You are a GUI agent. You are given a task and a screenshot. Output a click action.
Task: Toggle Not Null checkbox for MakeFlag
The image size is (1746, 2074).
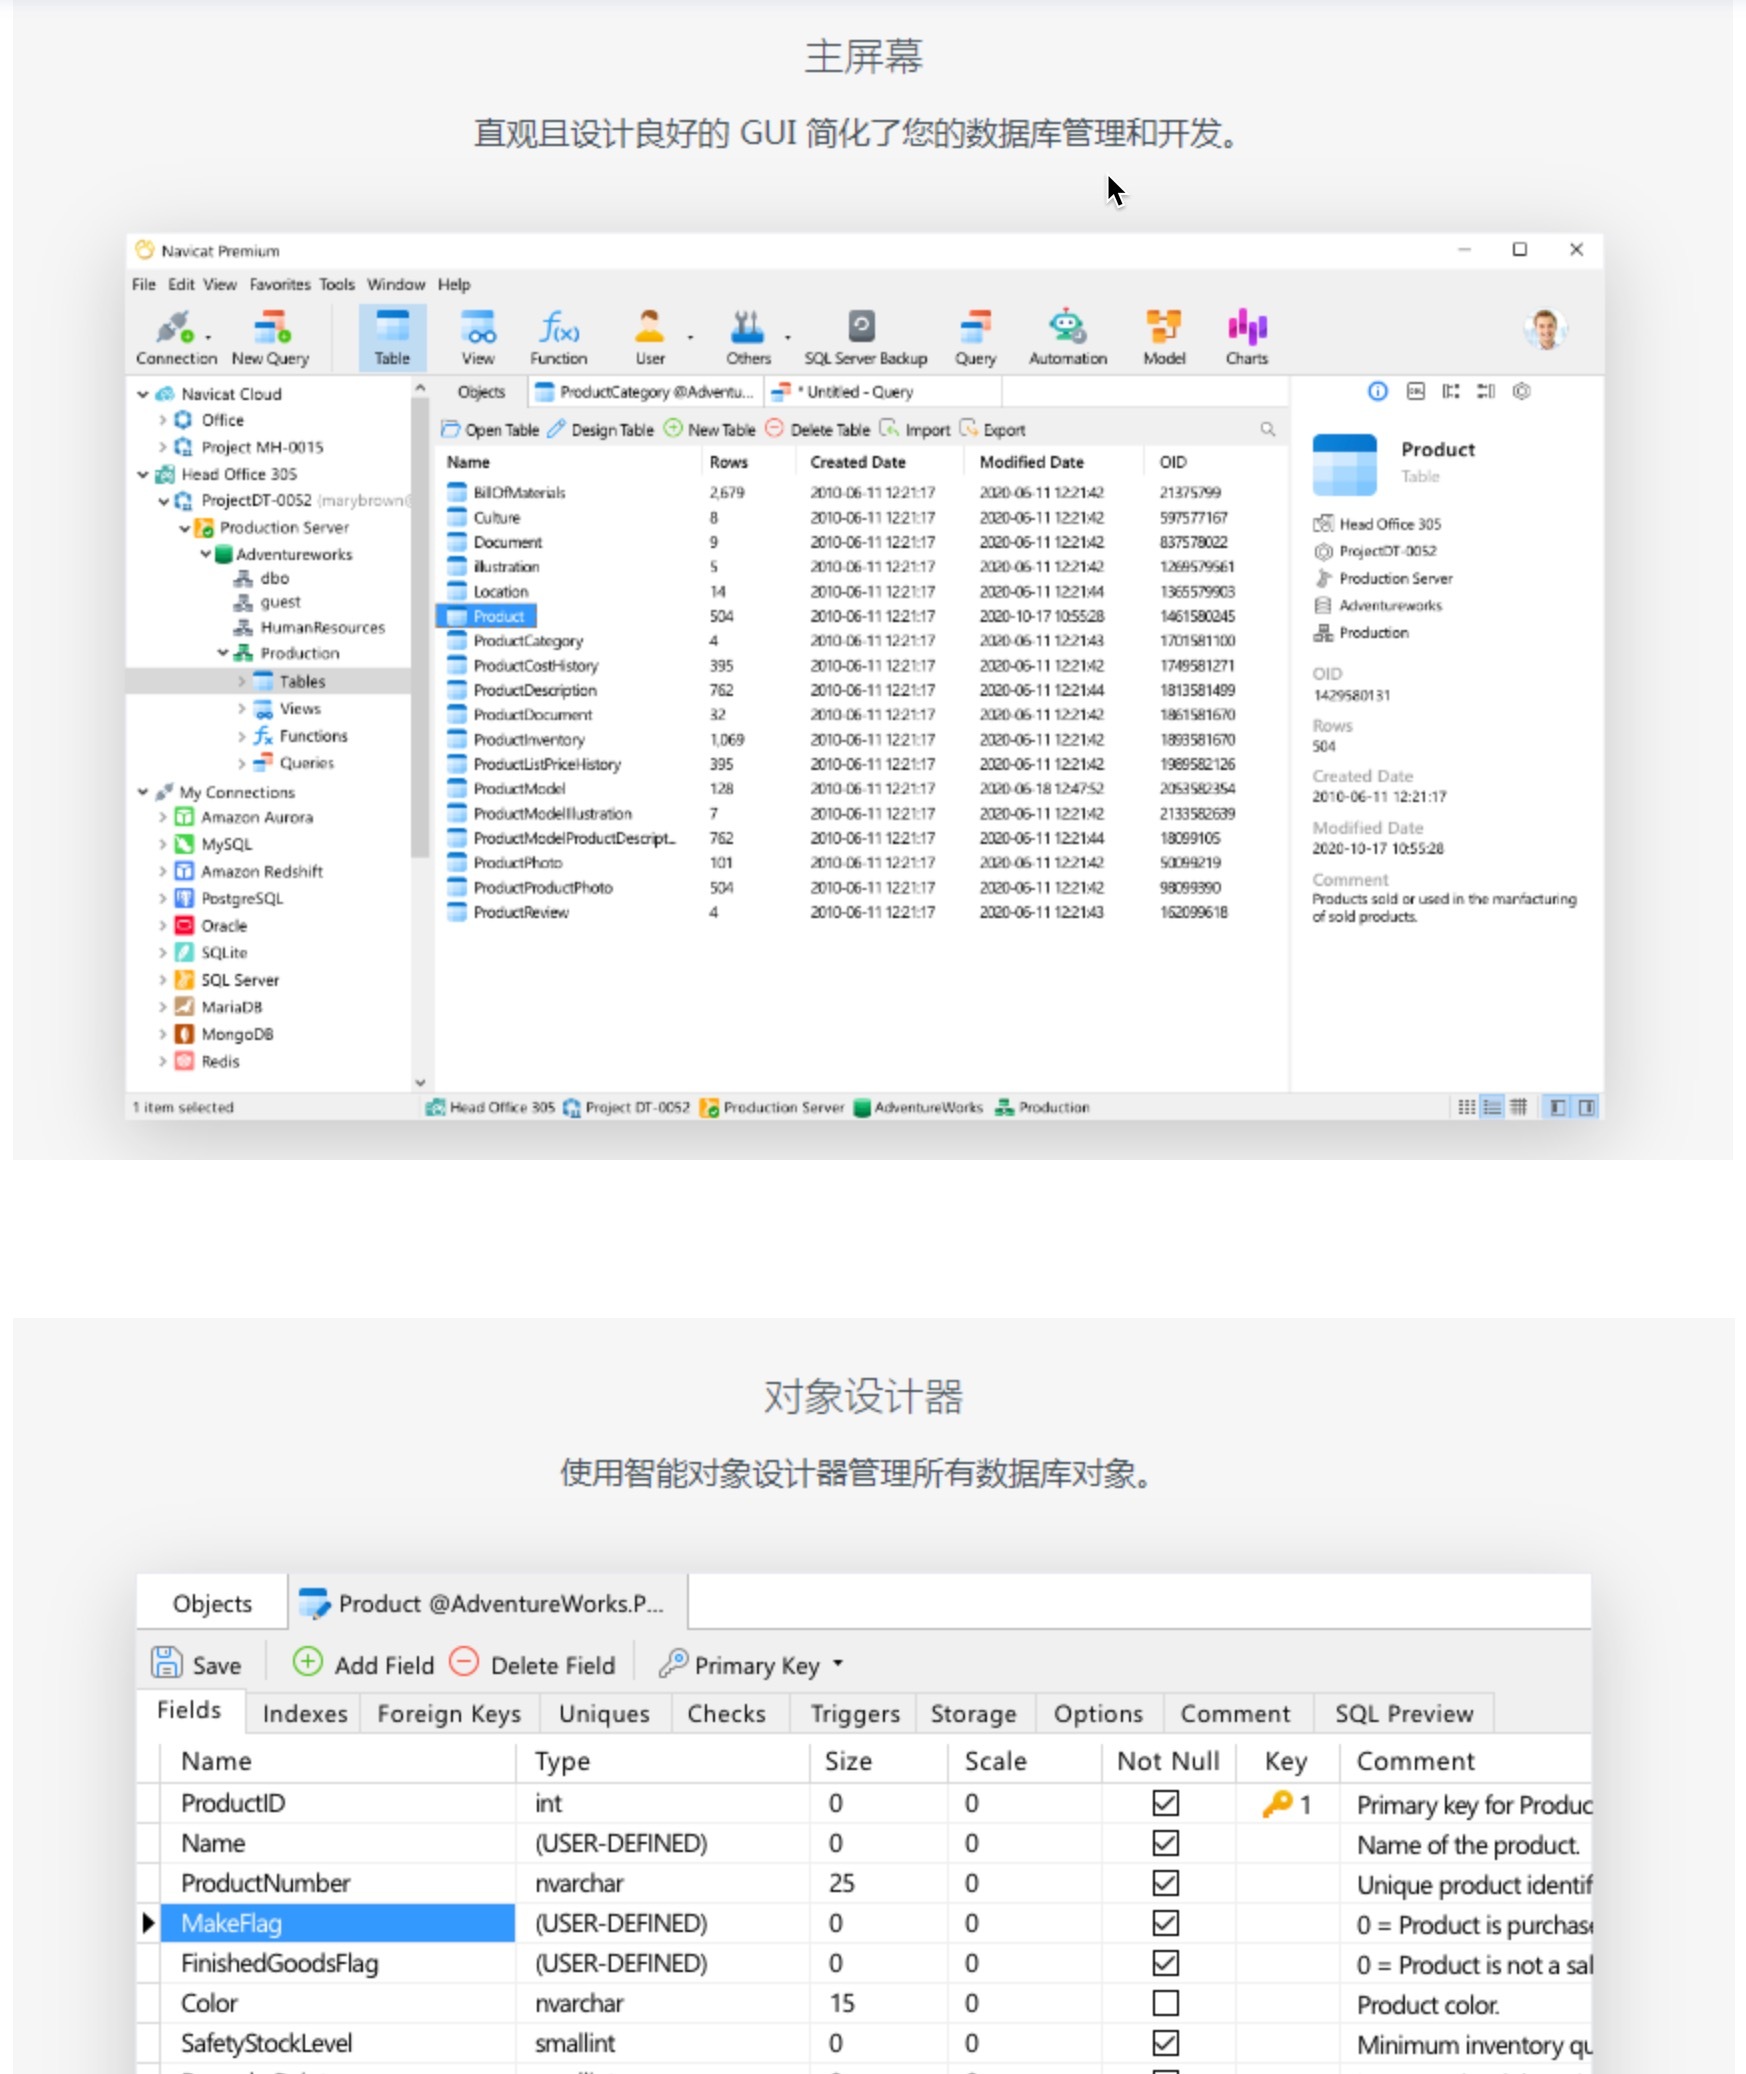(x=1165, y=1923)
